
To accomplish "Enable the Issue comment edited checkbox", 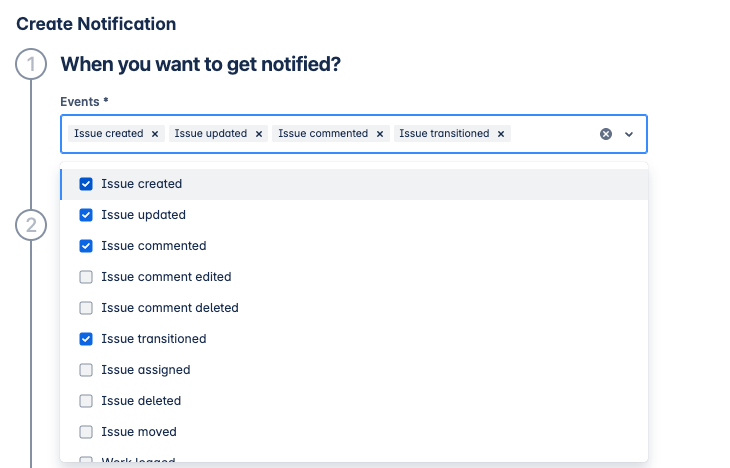I will 86,277.
